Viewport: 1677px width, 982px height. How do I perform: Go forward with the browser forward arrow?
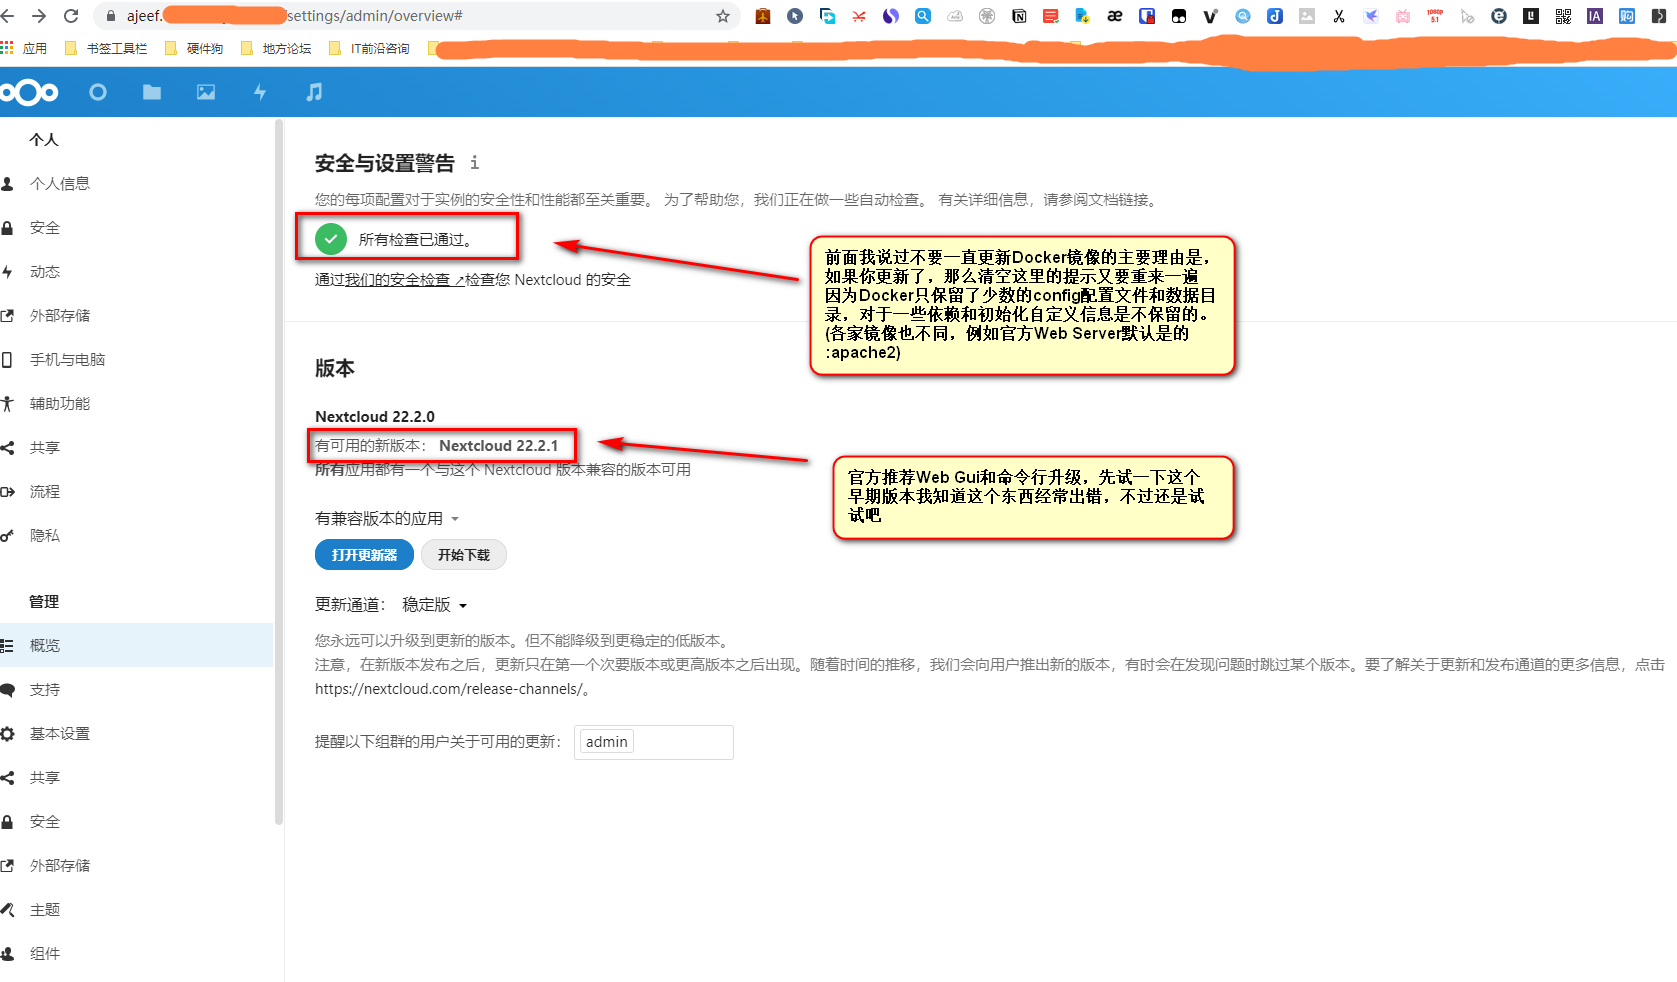click(x=39, y=16)
